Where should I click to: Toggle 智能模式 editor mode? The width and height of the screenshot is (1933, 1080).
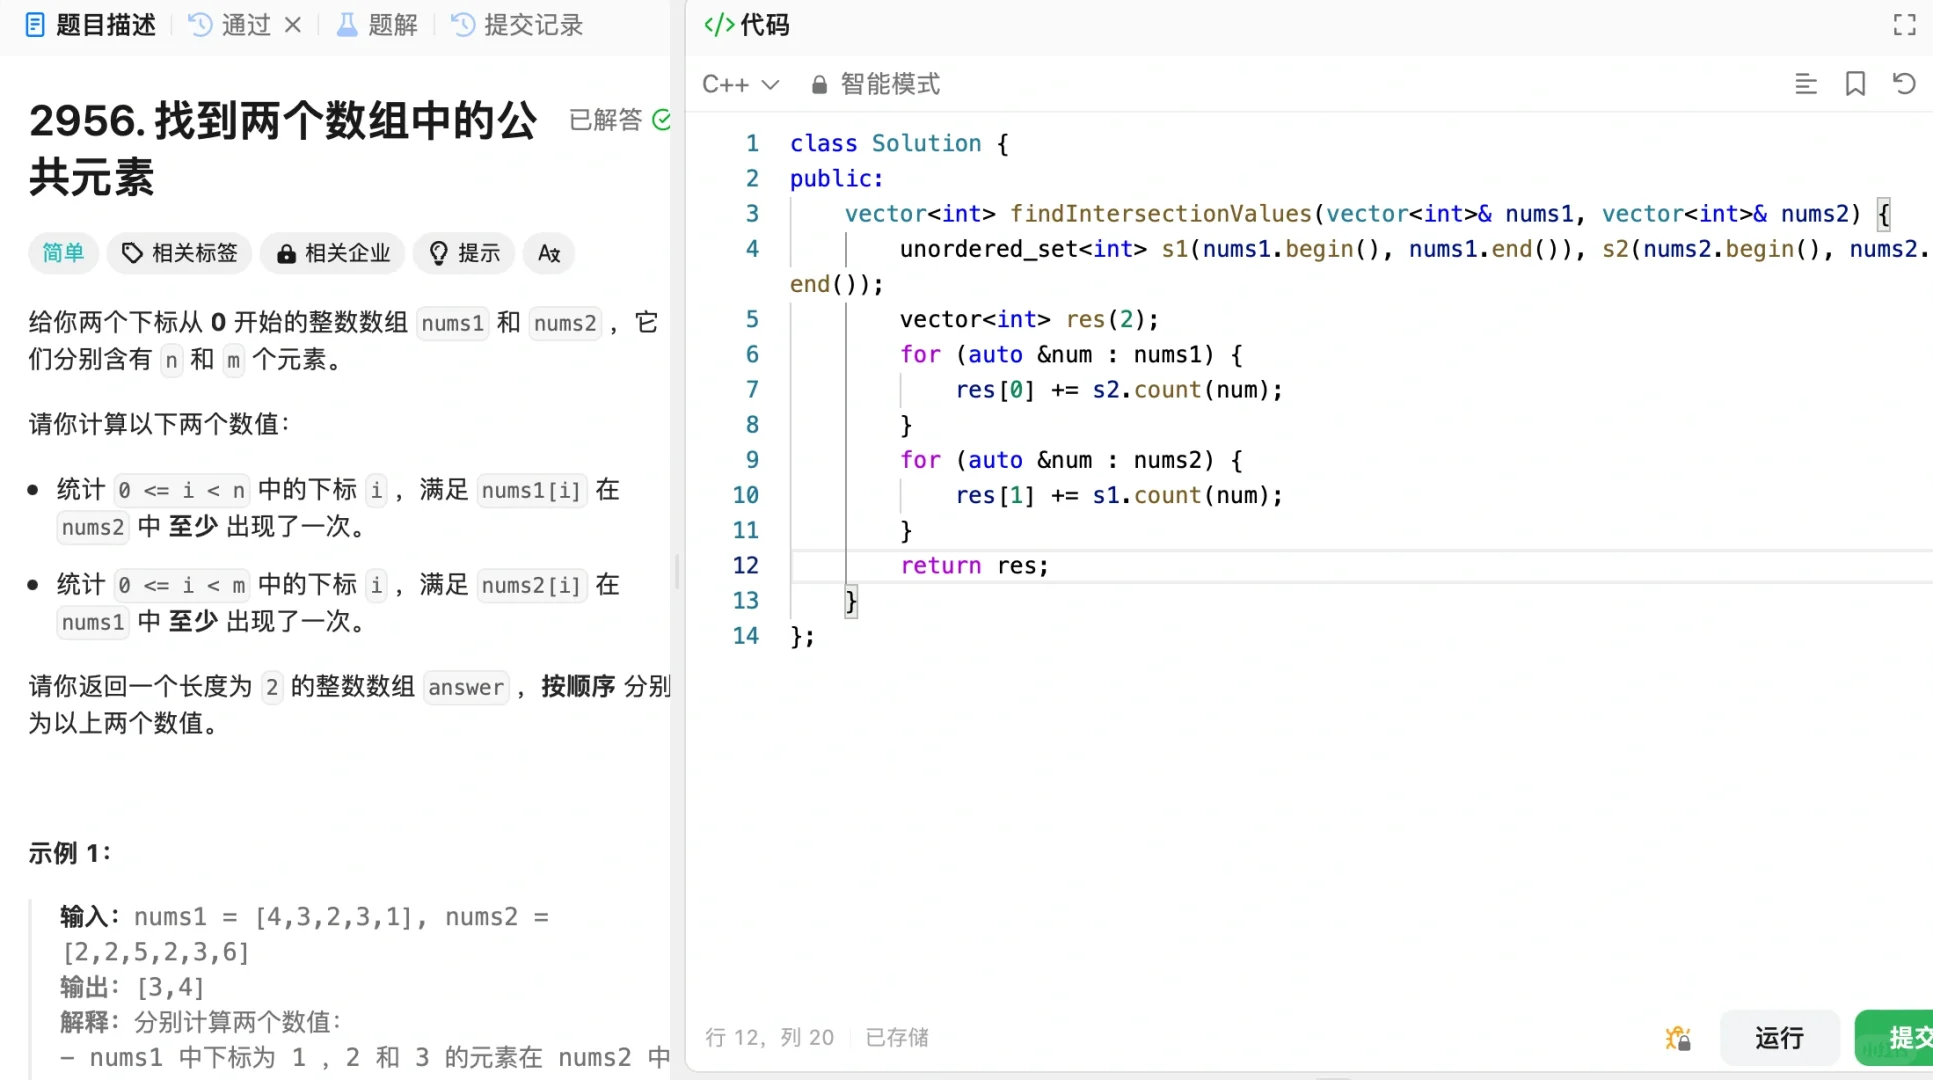point(876,84)
